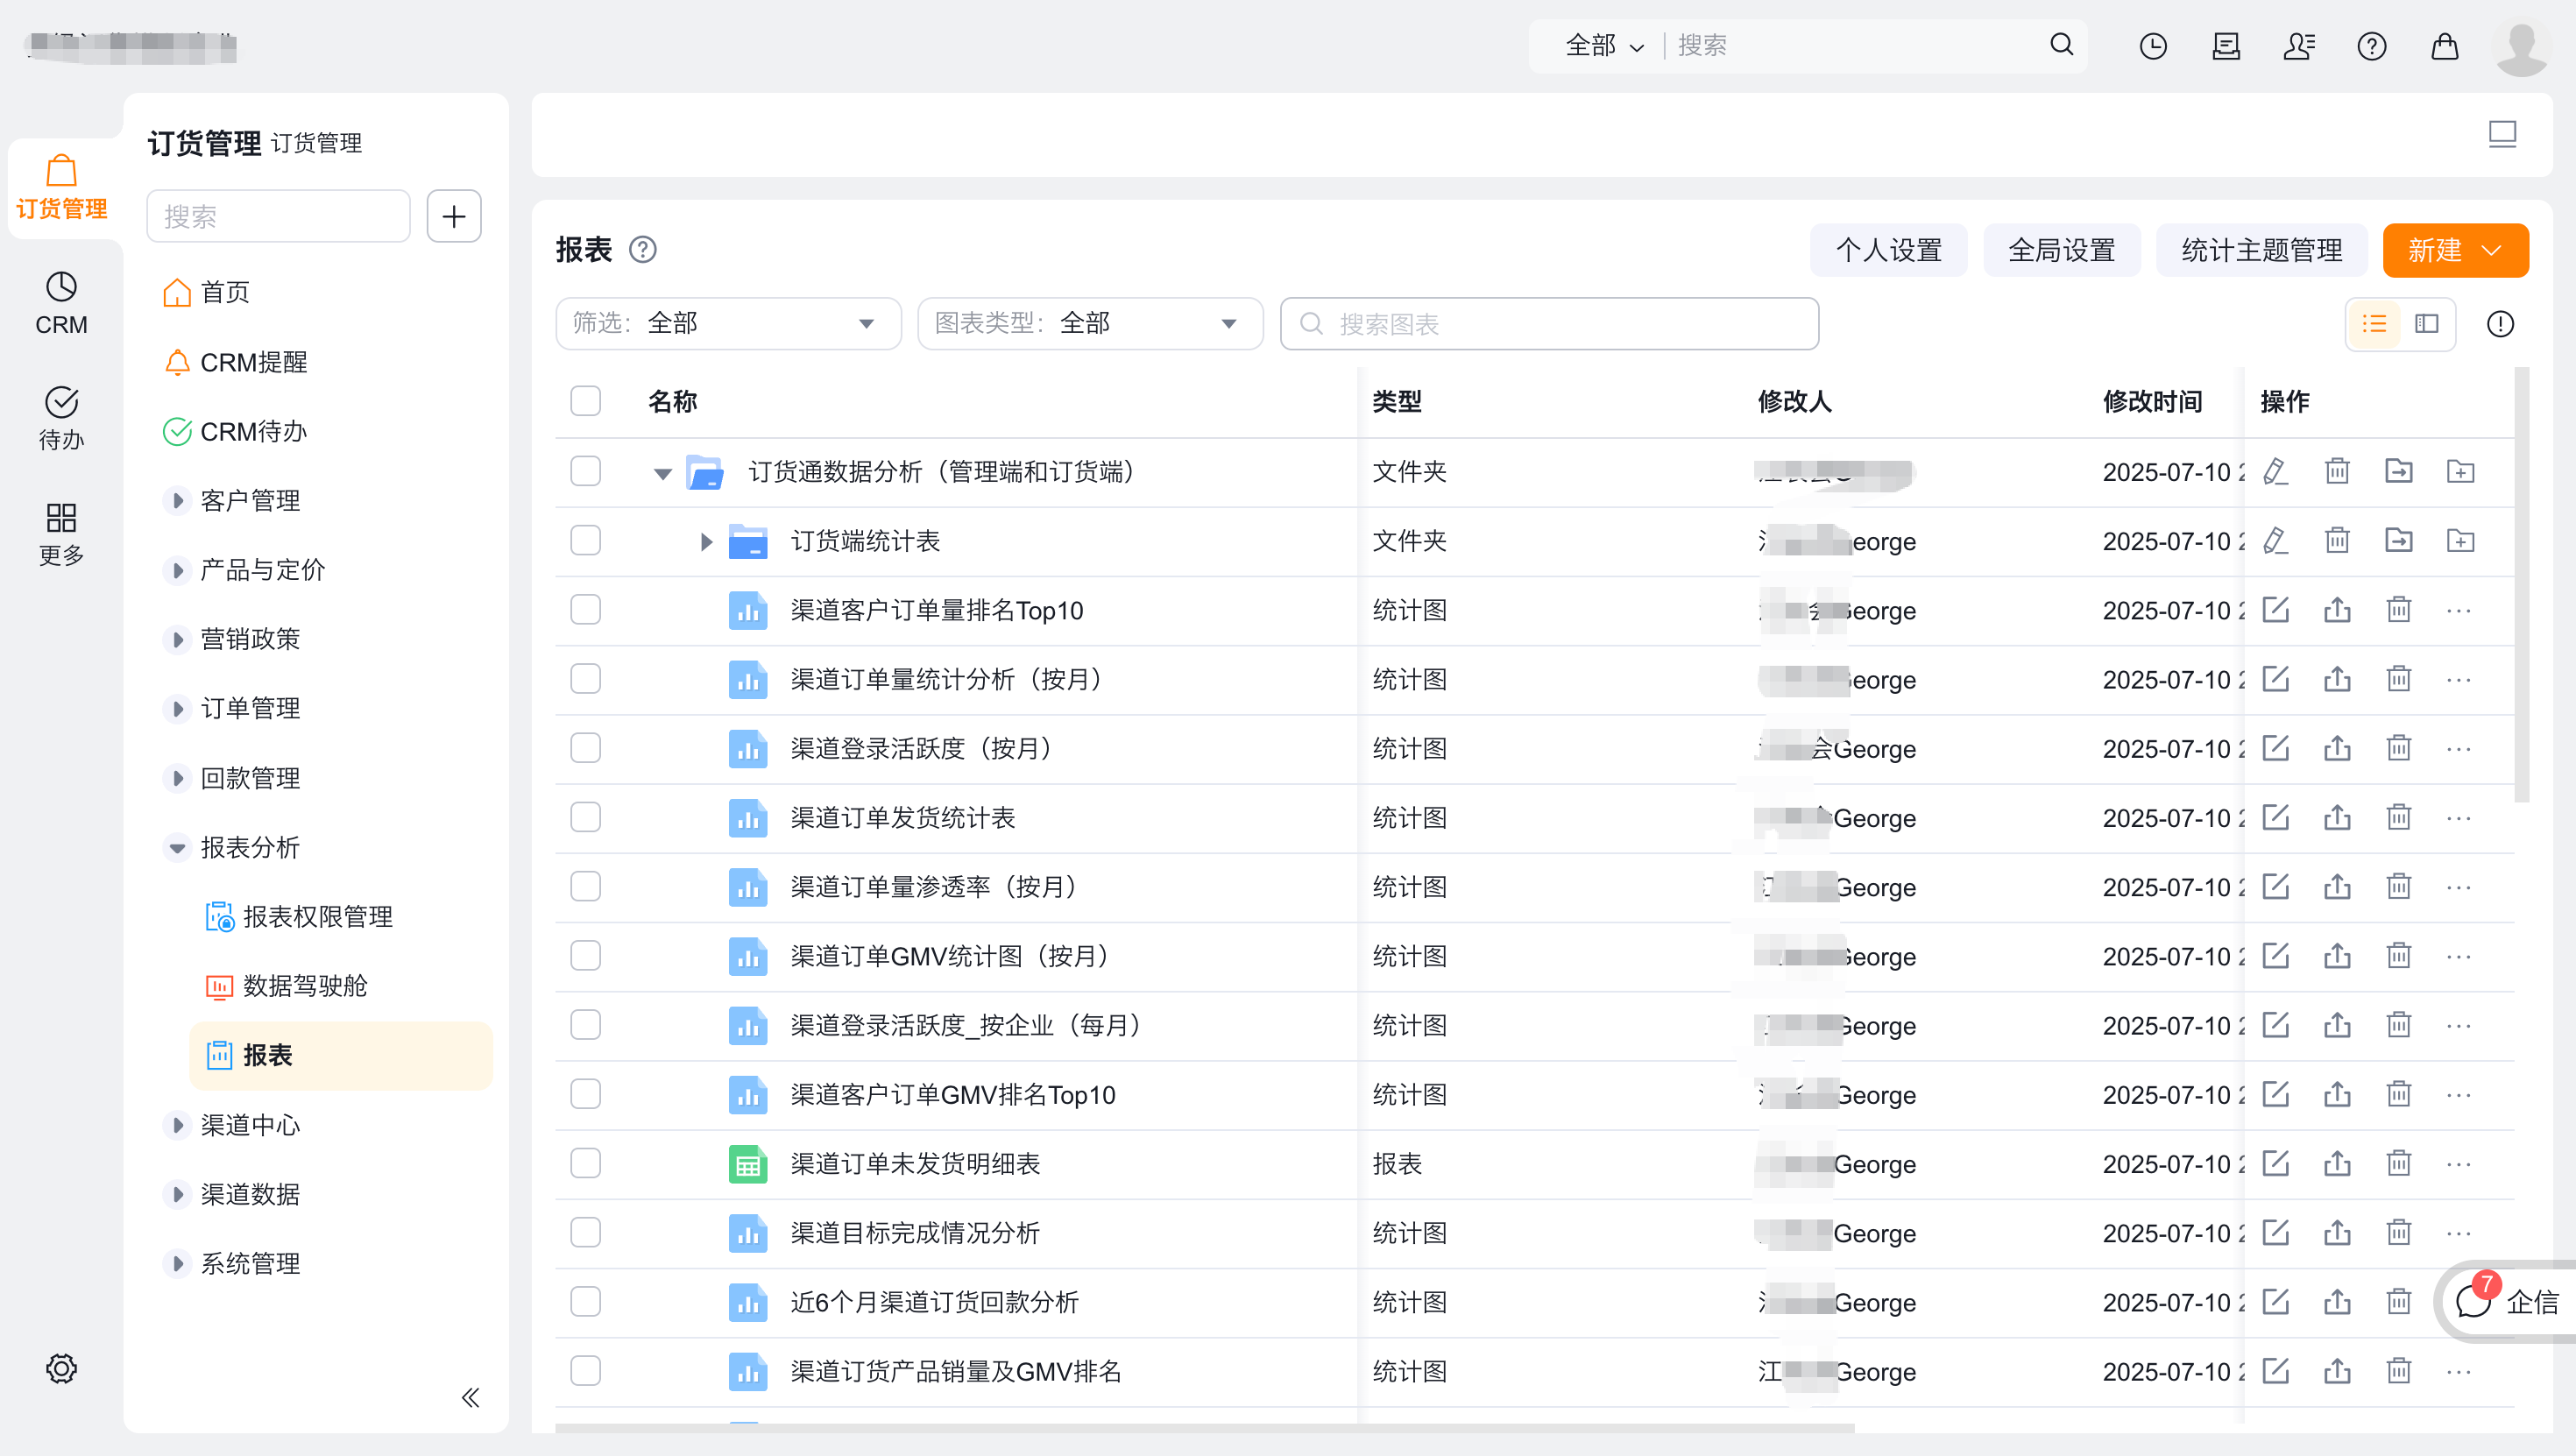Viewport: 2576px width, 1456px height.
Task: Open the settings gear icon at the sidebar bottom
Action: (x=61, y=1368)
